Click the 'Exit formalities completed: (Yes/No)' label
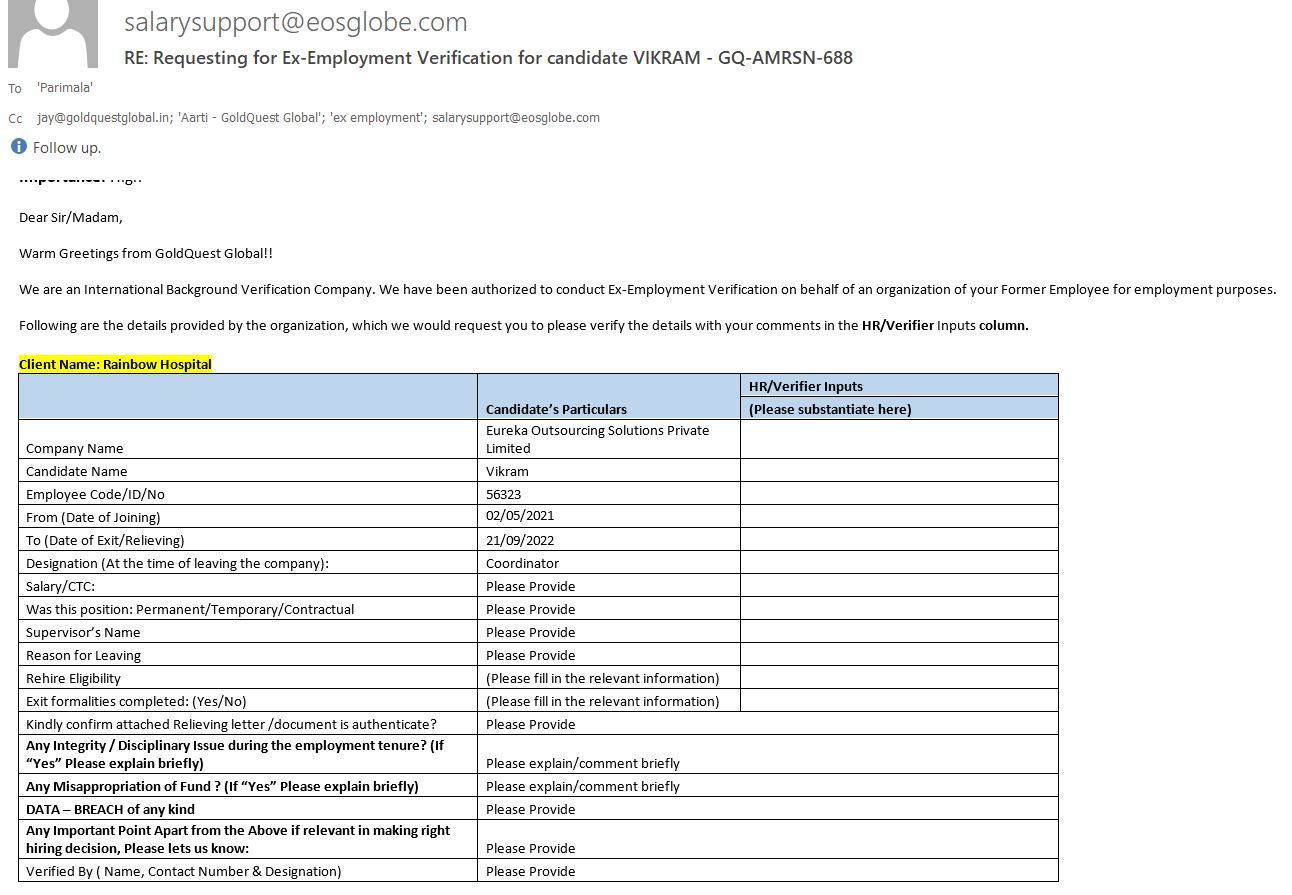 pos(136,701)
